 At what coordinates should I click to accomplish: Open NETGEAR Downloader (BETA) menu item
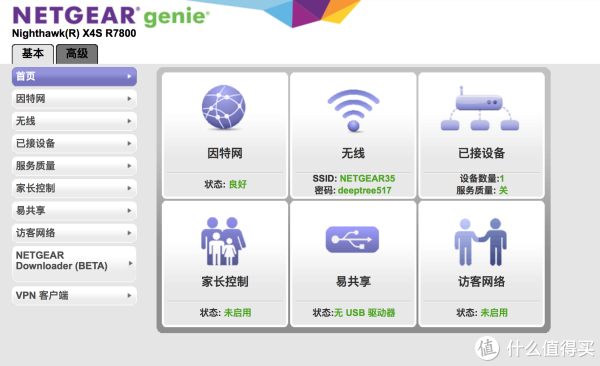coord(74,263)
